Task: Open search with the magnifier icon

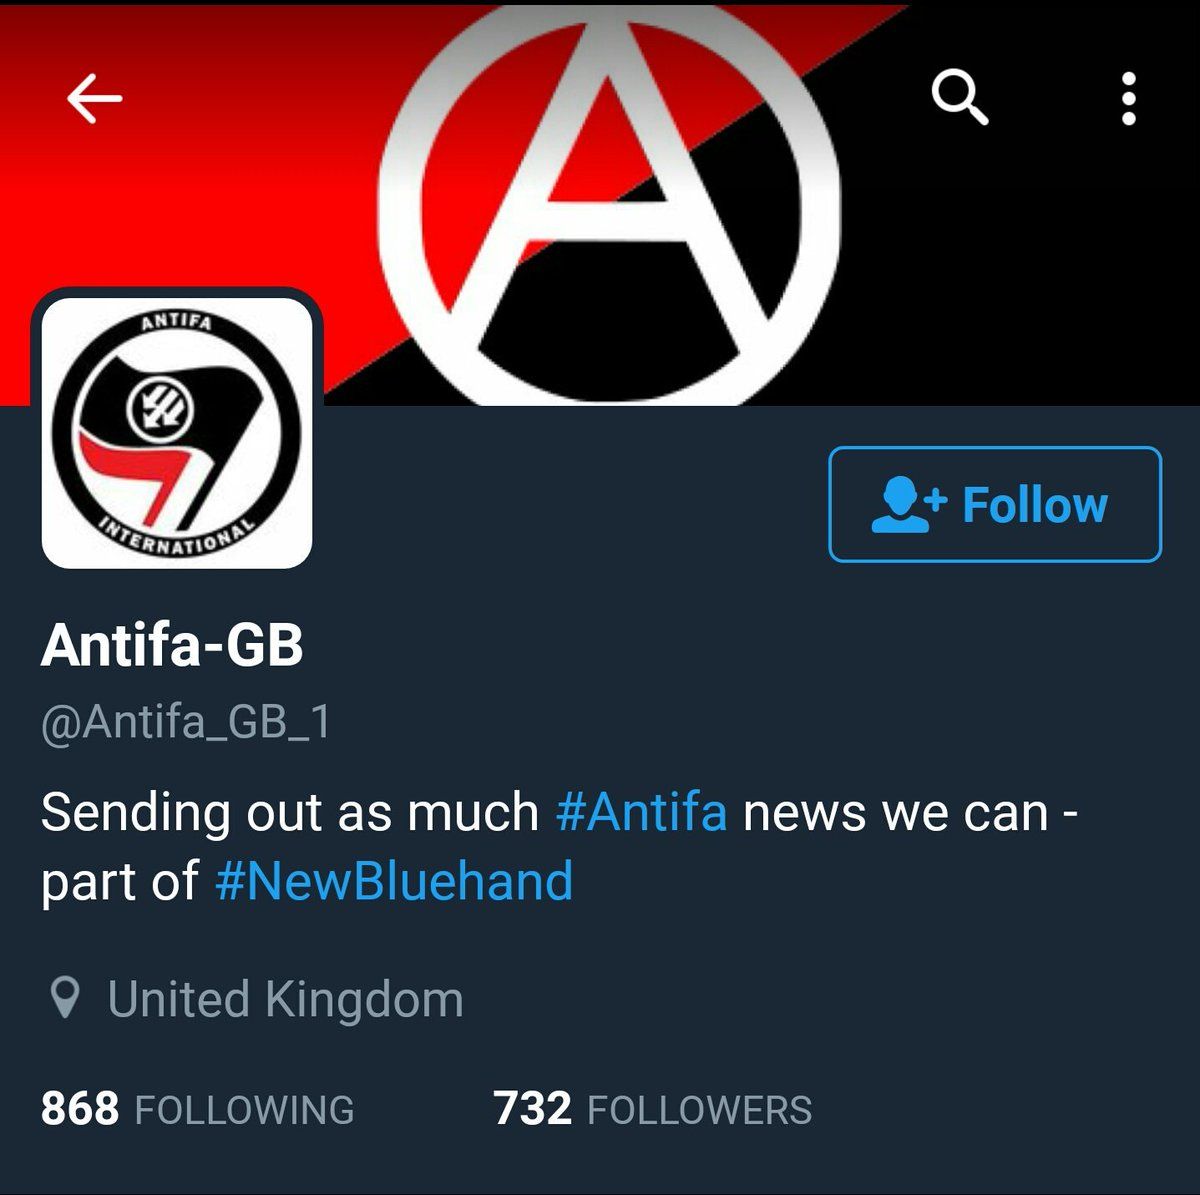Action: (x=960, y=97)
